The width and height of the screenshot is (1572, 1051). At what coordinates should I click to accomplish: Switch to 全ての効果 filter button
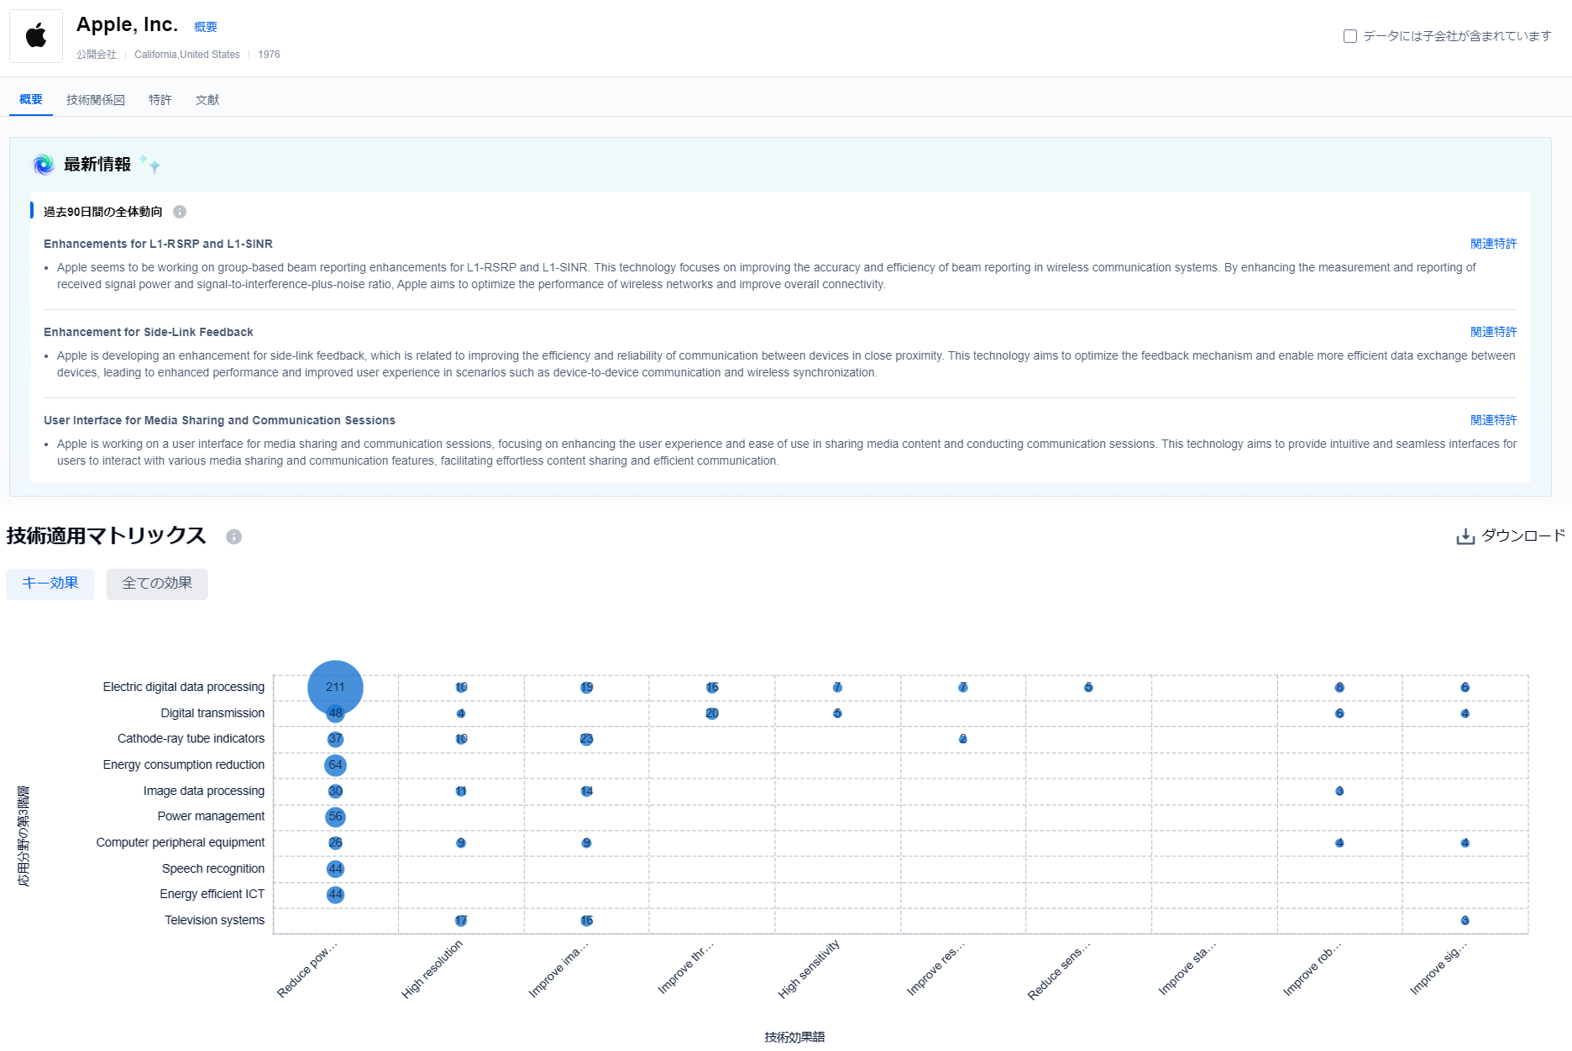pos(157,583)
